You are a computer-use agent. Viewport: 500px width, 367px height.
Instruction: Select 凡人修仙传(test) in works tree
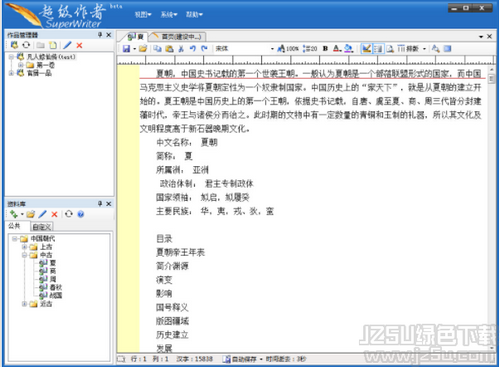click(x=51, y=57)
